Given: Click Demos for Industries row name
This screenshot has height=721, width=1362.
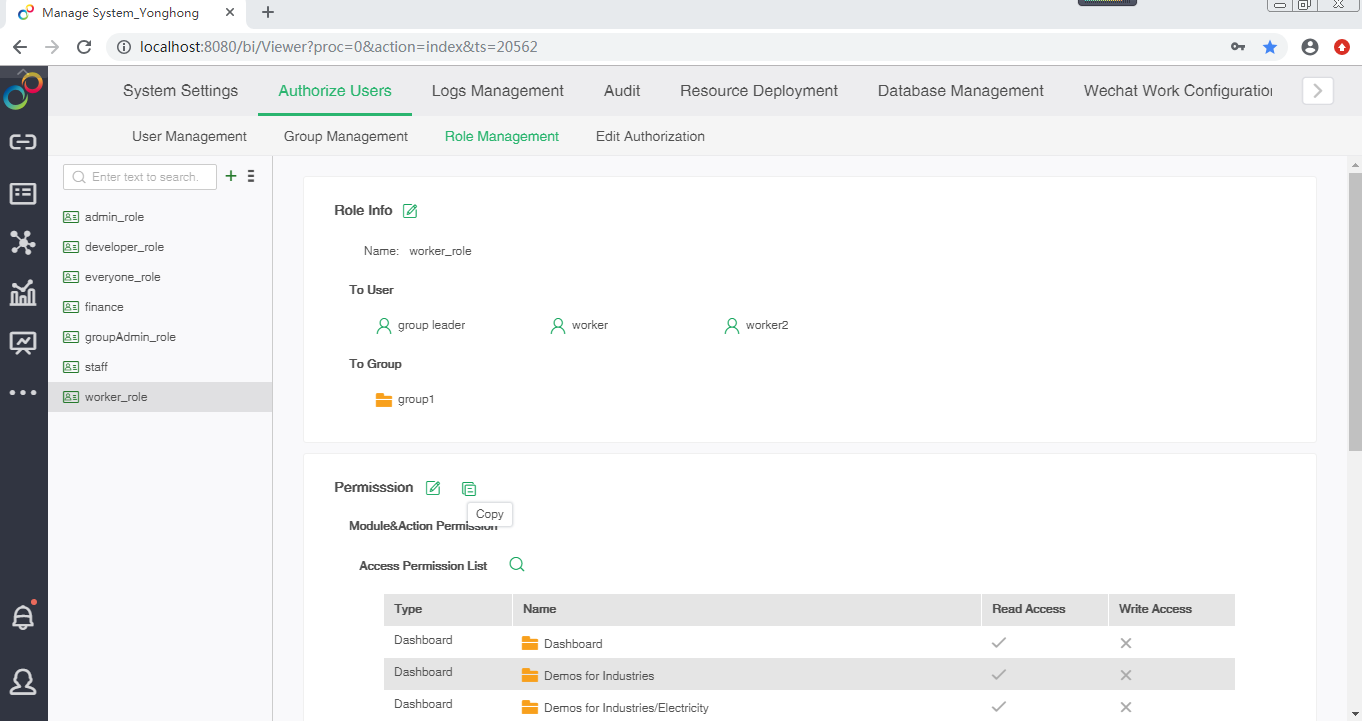Looking at the screenshot, I should click(x=599, y=676).
